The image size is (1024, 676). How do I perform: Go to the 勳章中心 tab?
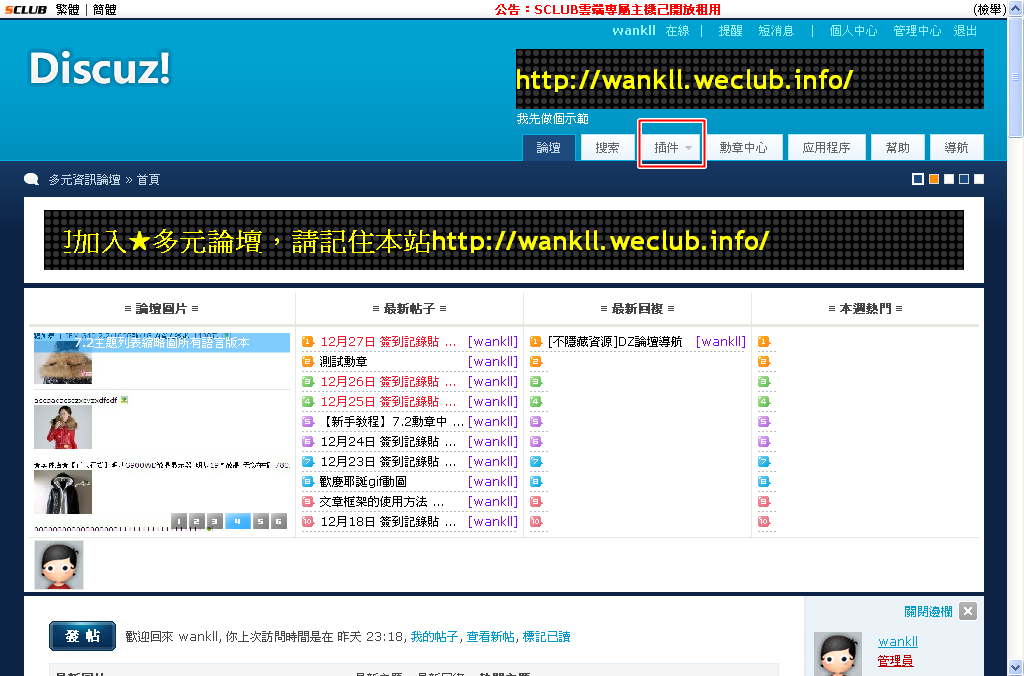click(743, 148)
